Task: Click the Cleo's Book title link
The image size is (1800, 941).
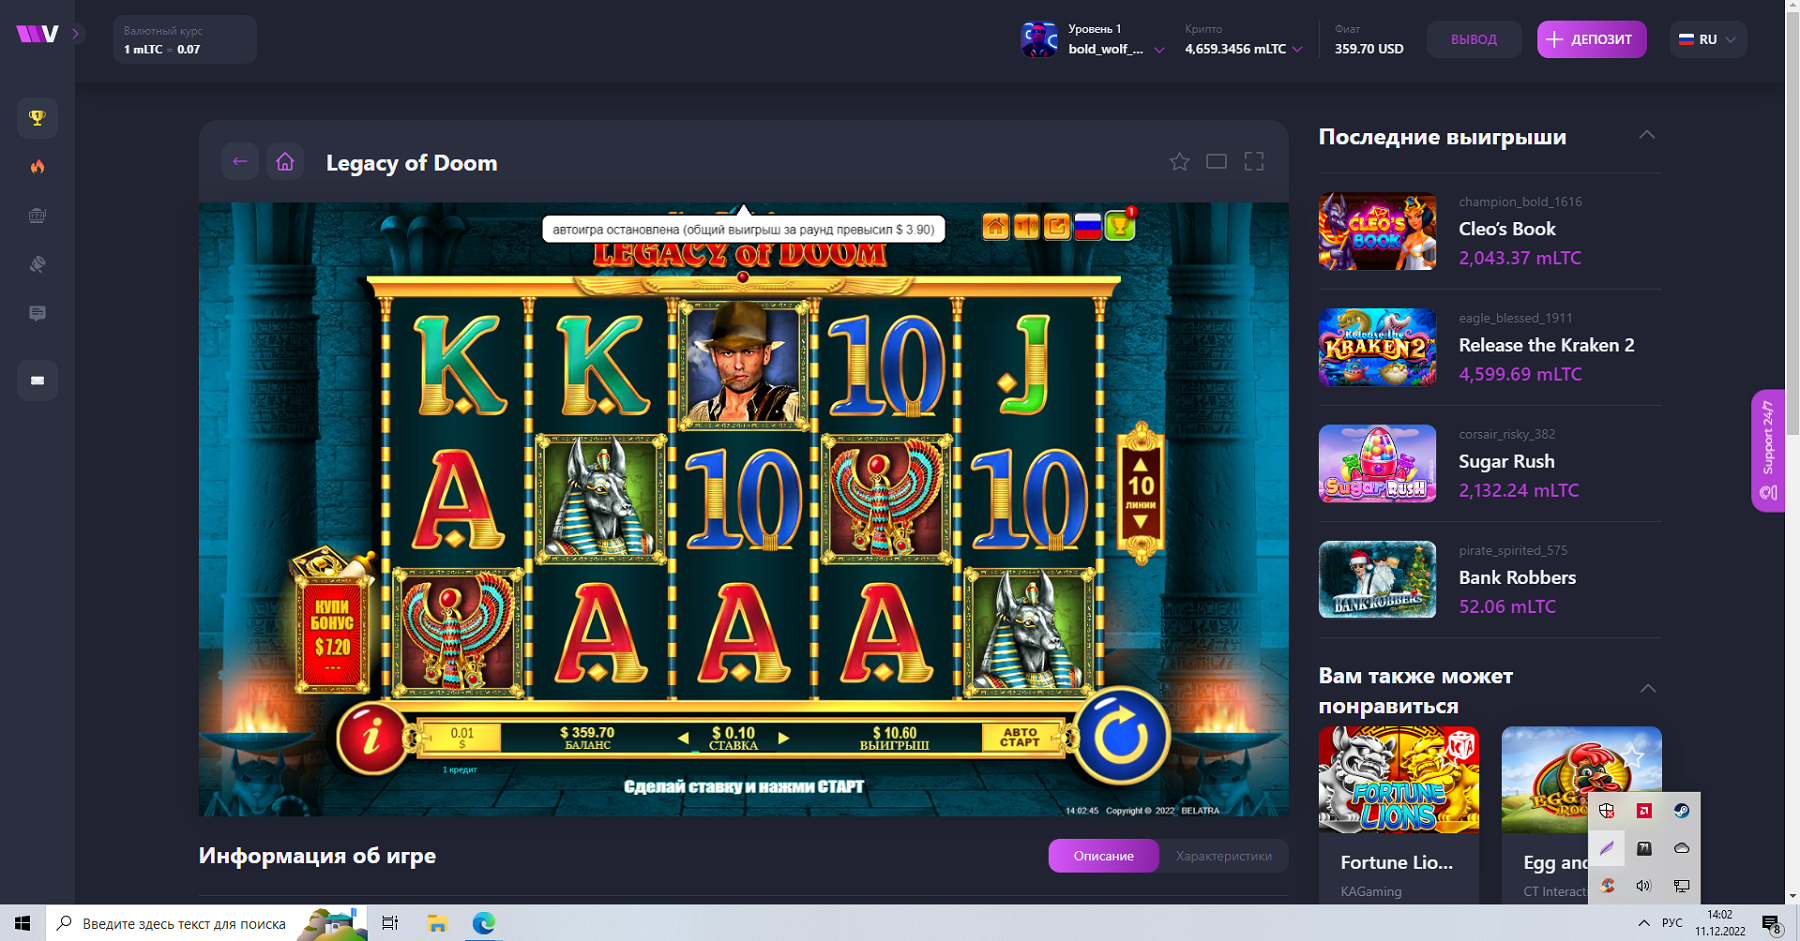Action: tap(1507, 229)
